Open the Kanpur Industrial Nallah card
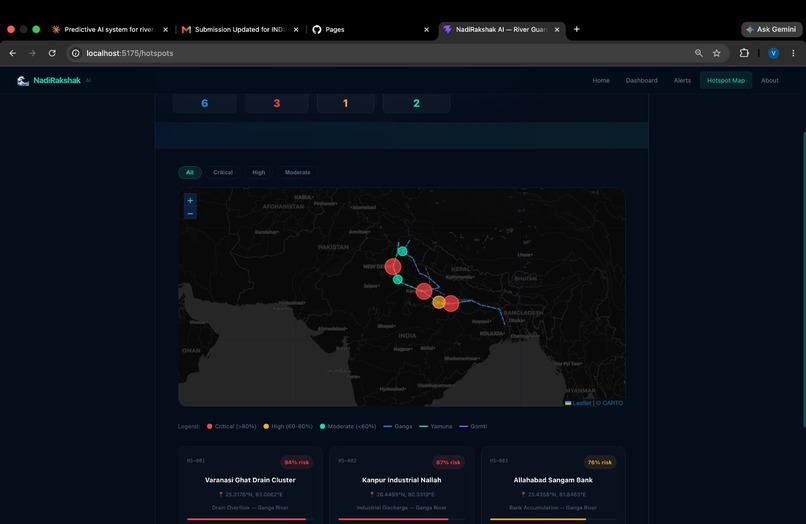The image size is (806, 524). (401, 485)
